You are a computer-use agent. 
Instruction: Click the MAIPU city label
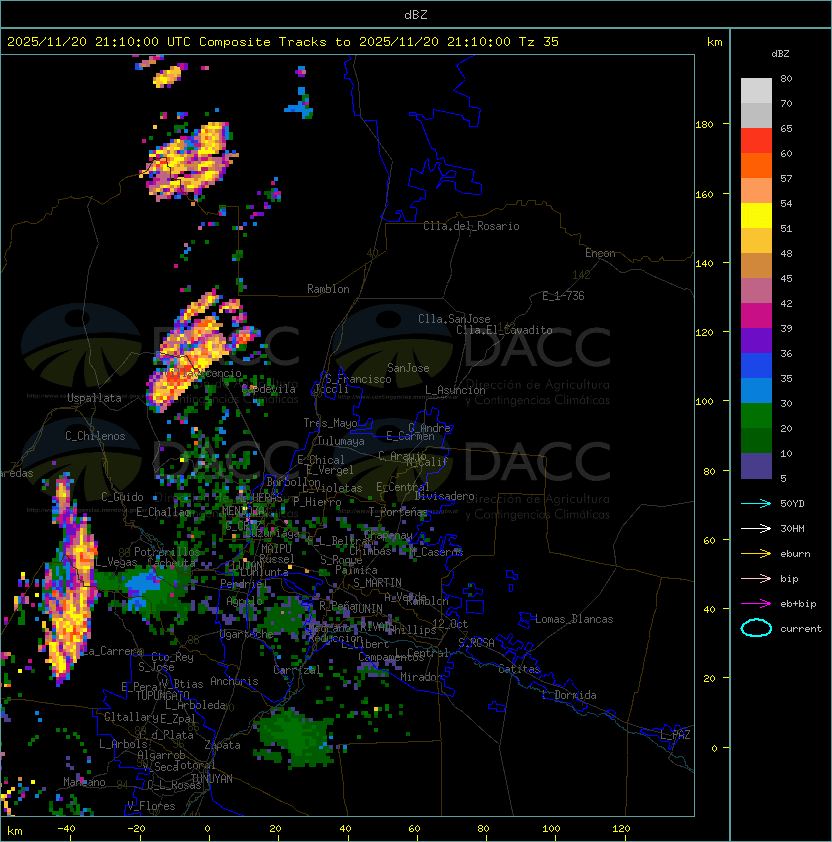click(x=276, y=549)
